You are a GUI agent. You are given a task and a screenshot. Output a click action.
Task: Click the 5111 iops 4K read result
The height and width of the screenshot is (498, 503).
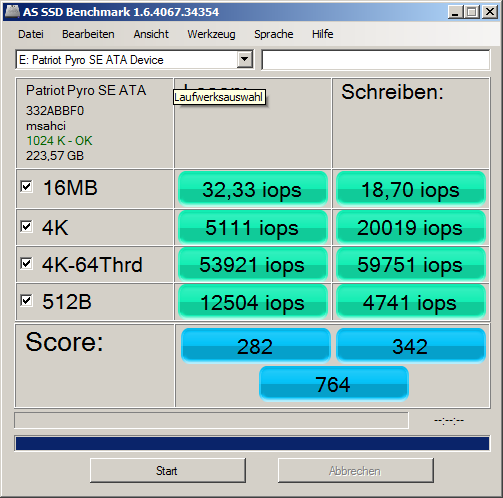(253, 228)
